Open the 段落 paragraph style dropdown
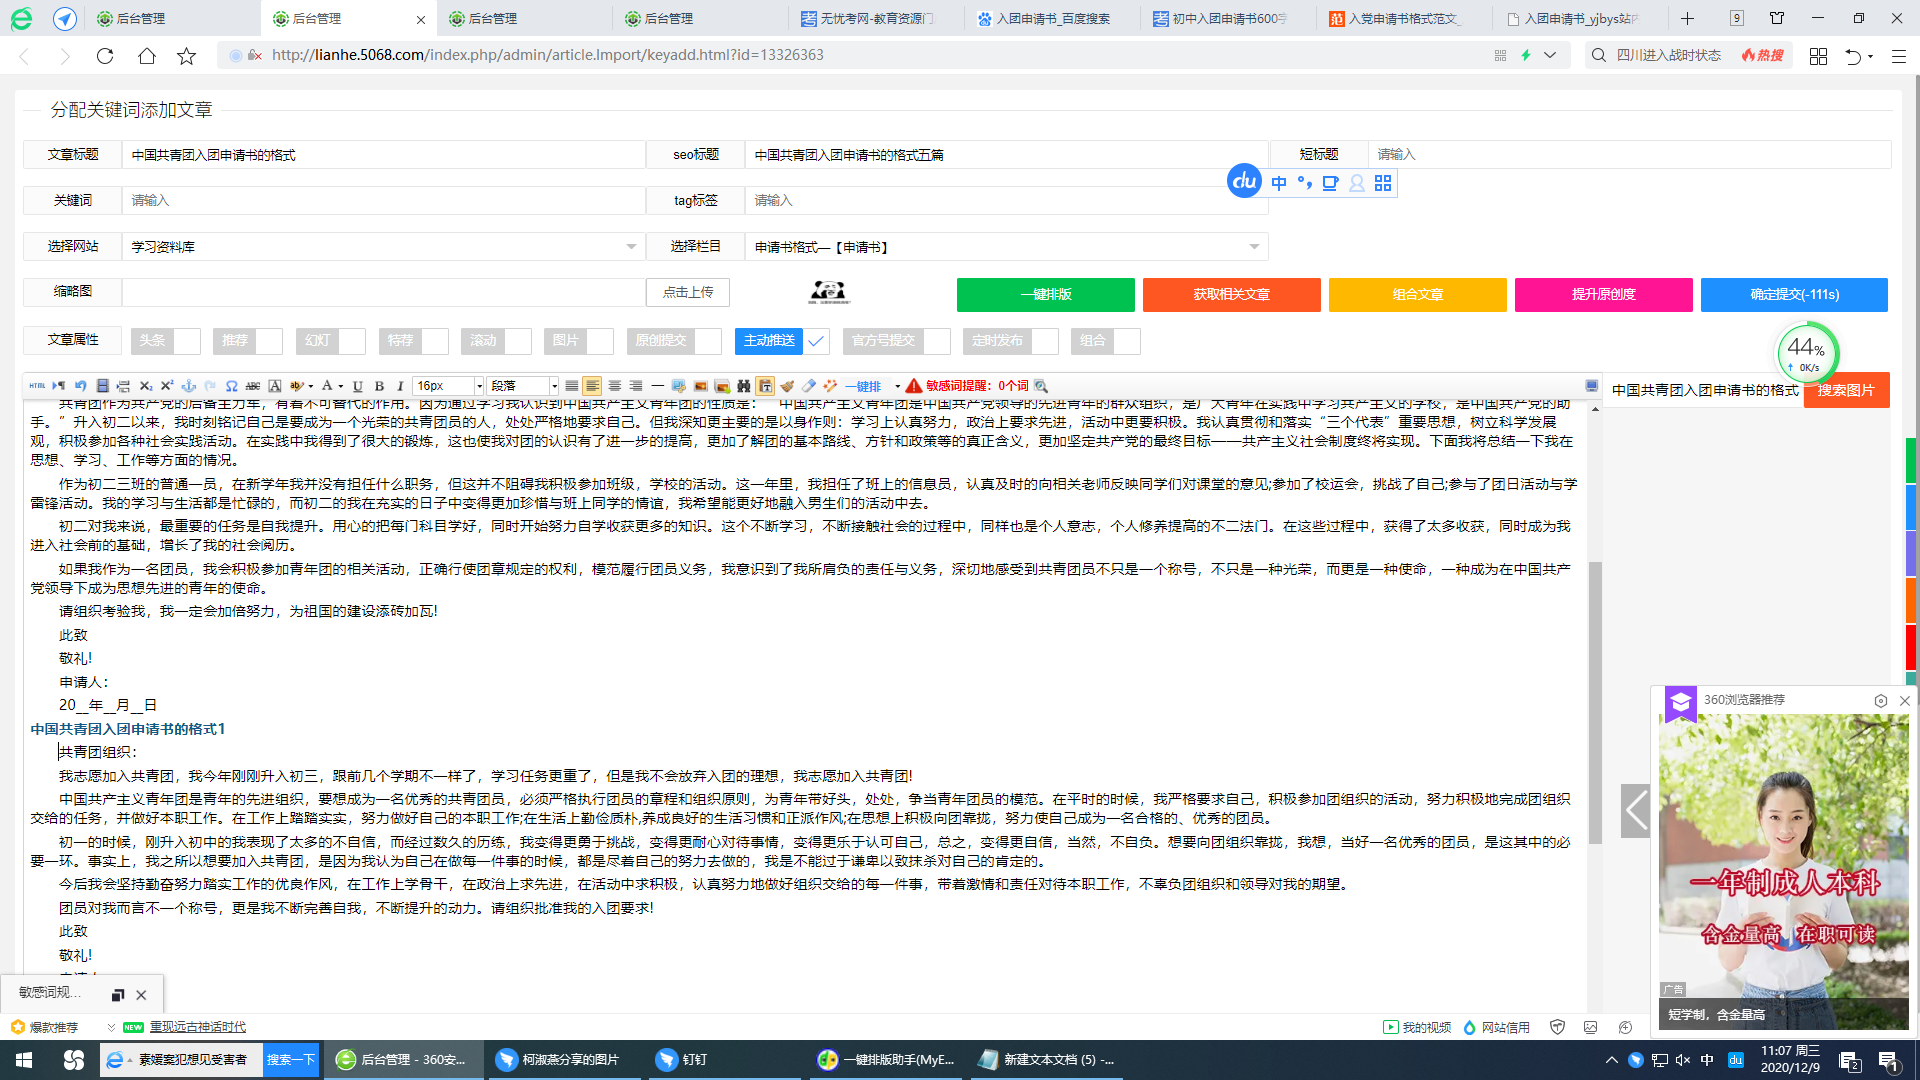This screenshot has width=1920, height=1080. coord(520,386)
